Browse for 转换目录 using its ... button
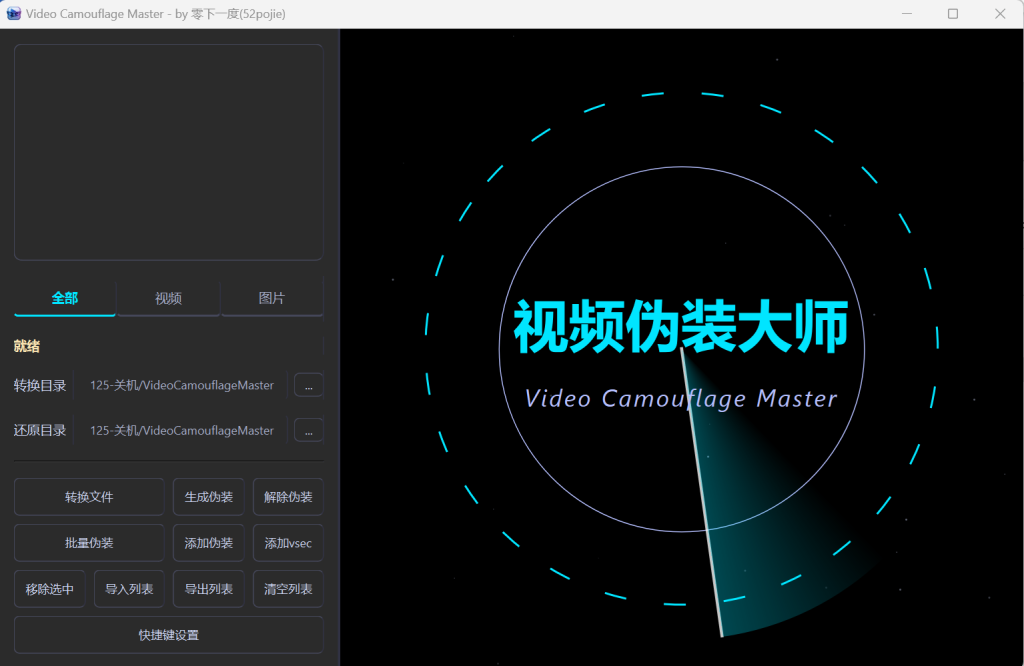1024x666 pixels. [x=308, y=385]
